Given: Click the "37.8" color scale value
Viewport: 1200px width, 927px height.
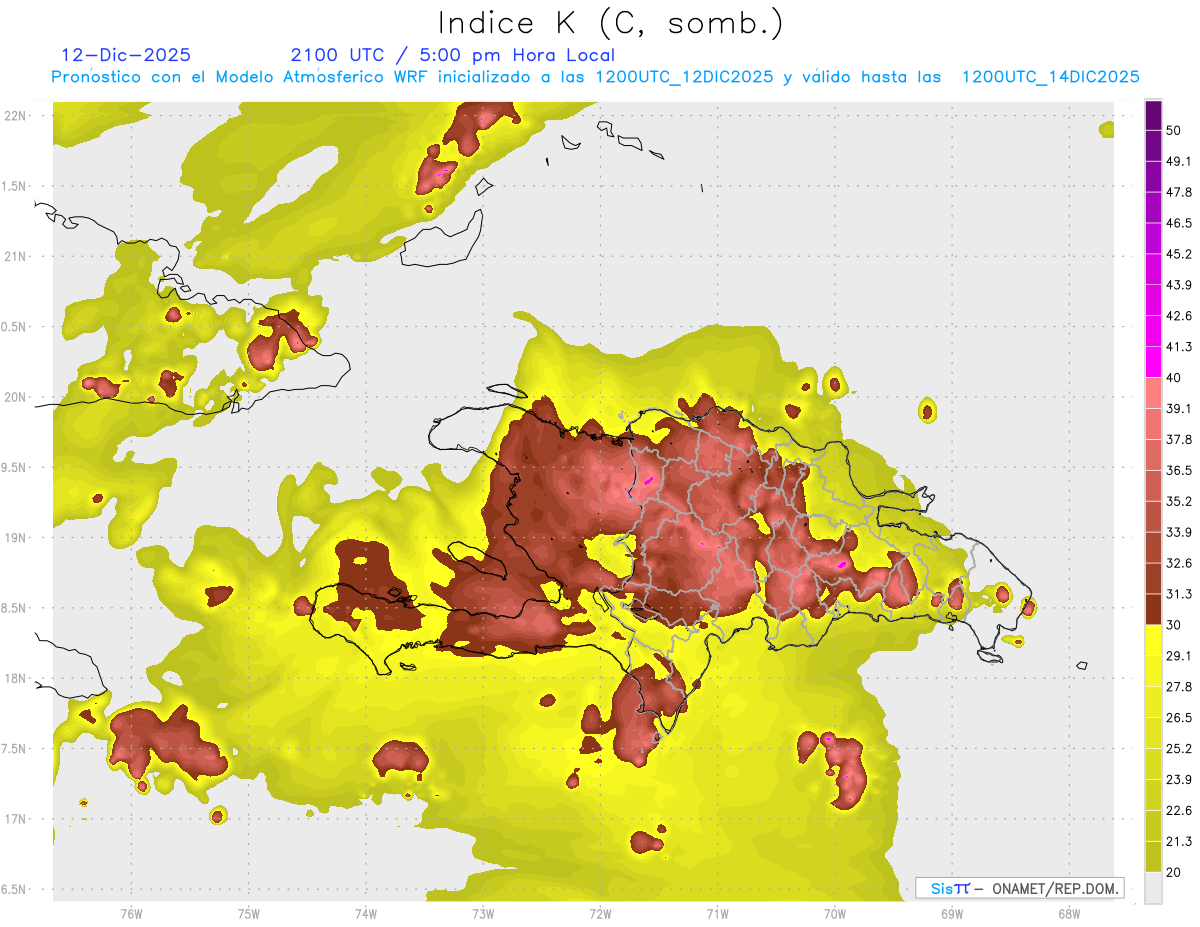Looking at the screenshot, I should (1179, 440).
